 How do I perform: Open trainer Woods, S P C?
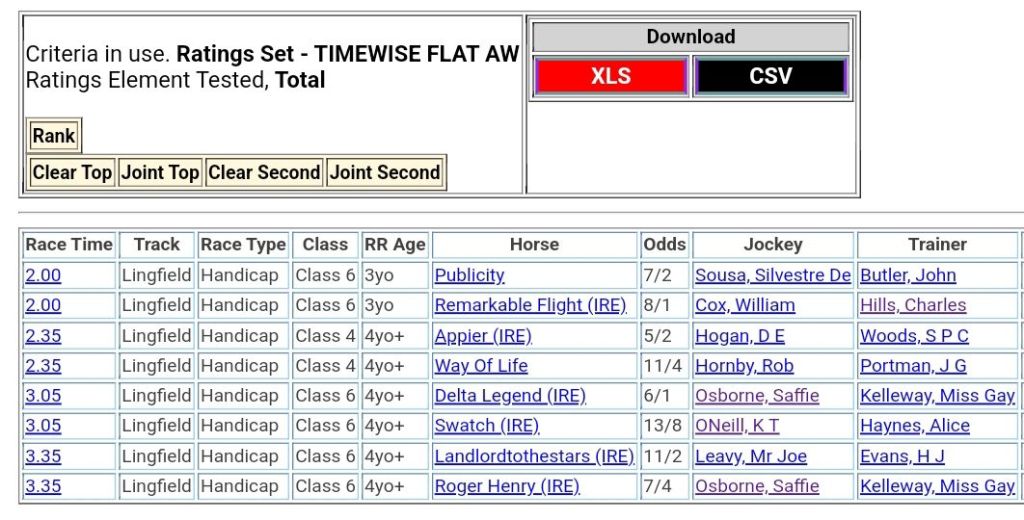pyautogui.click(x=914, y=336)
